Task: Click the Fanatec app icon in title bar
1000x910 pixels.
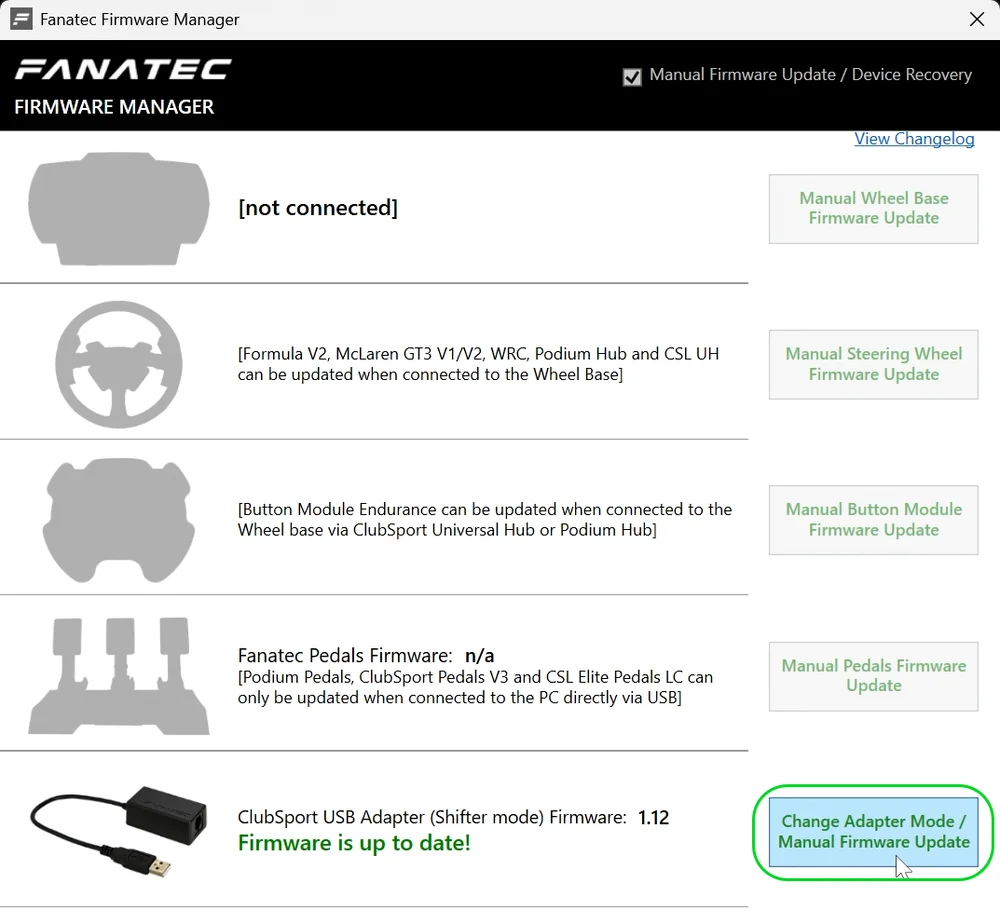Action: 21,19
